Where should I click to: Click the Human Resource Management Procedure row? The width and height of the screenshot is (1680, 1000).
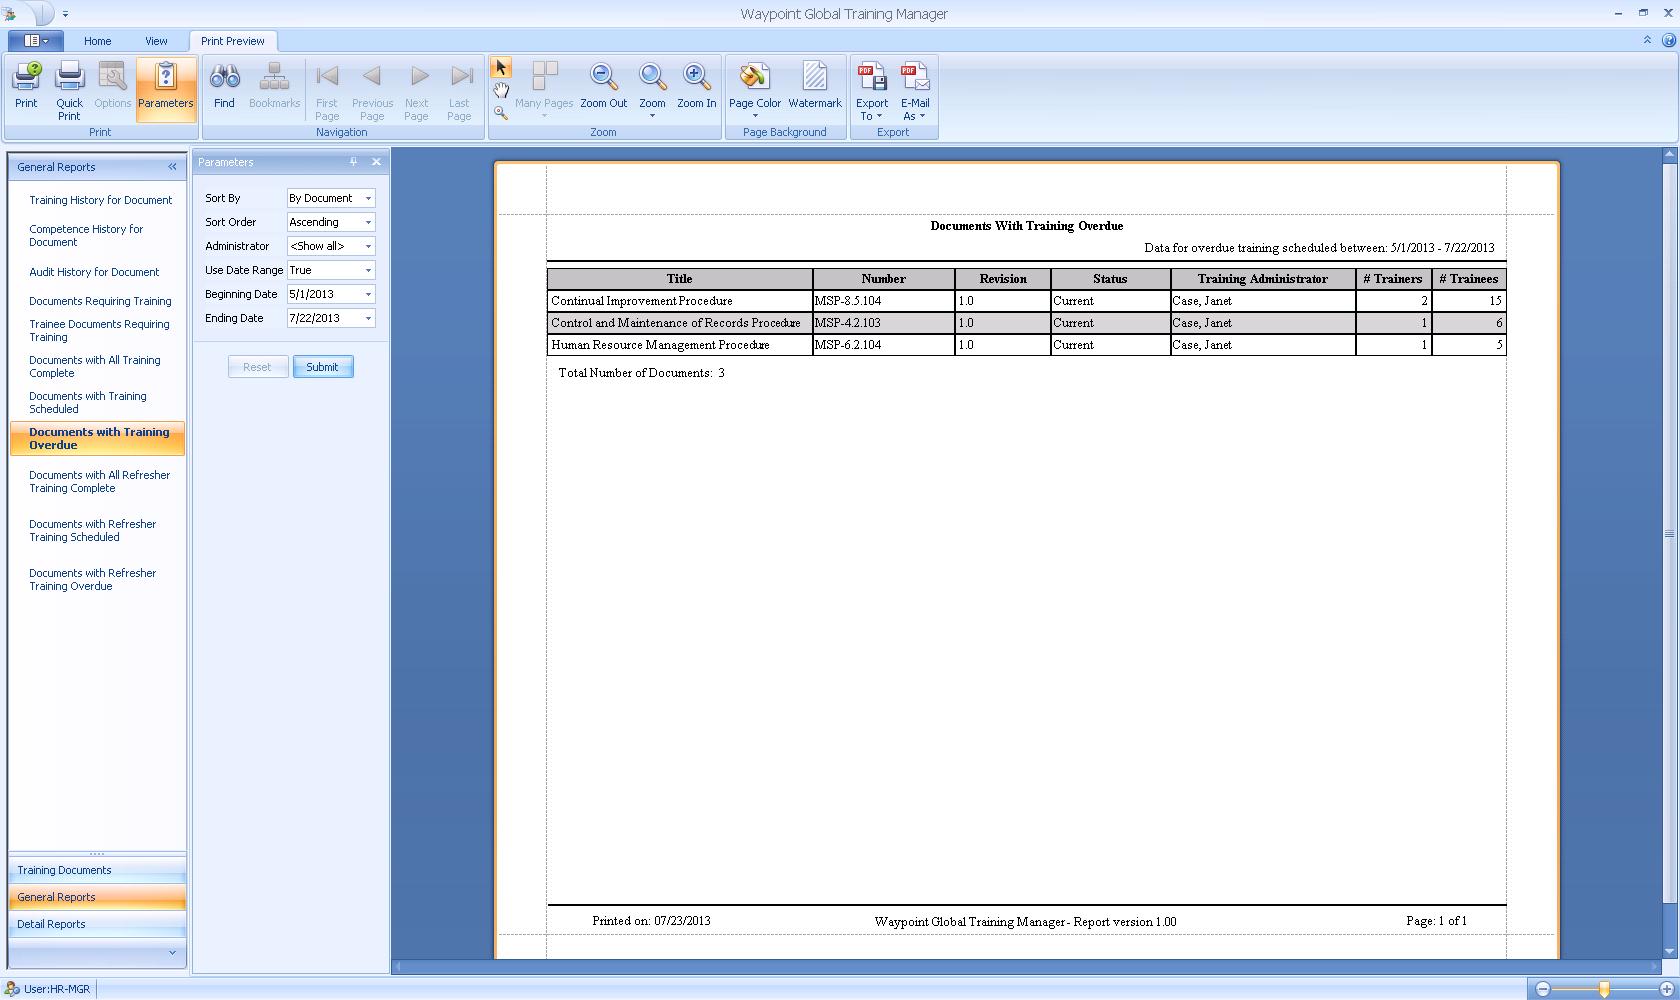click(1026, 345)
